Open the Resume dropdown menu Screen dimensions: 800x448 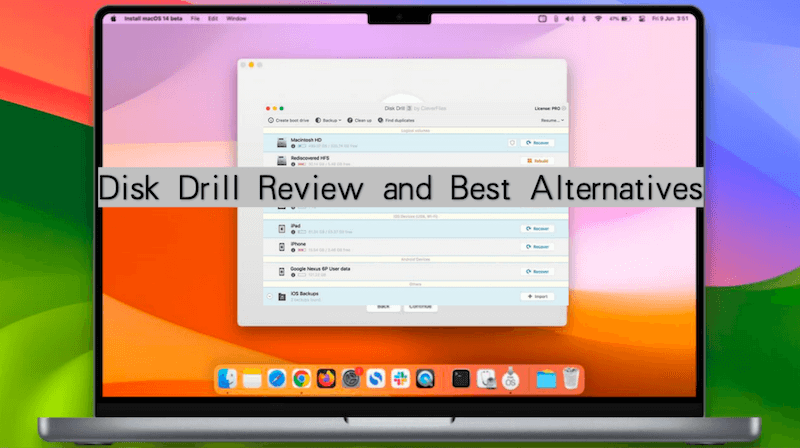(552, 120)
